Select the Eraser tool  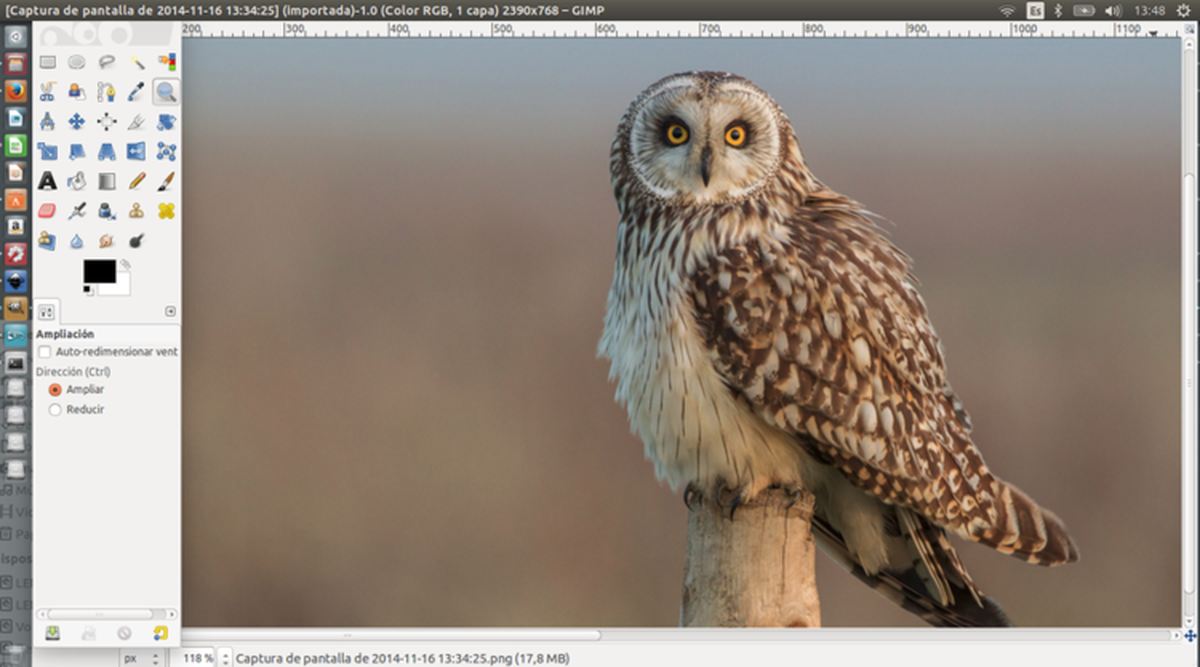tap(47, 211)
